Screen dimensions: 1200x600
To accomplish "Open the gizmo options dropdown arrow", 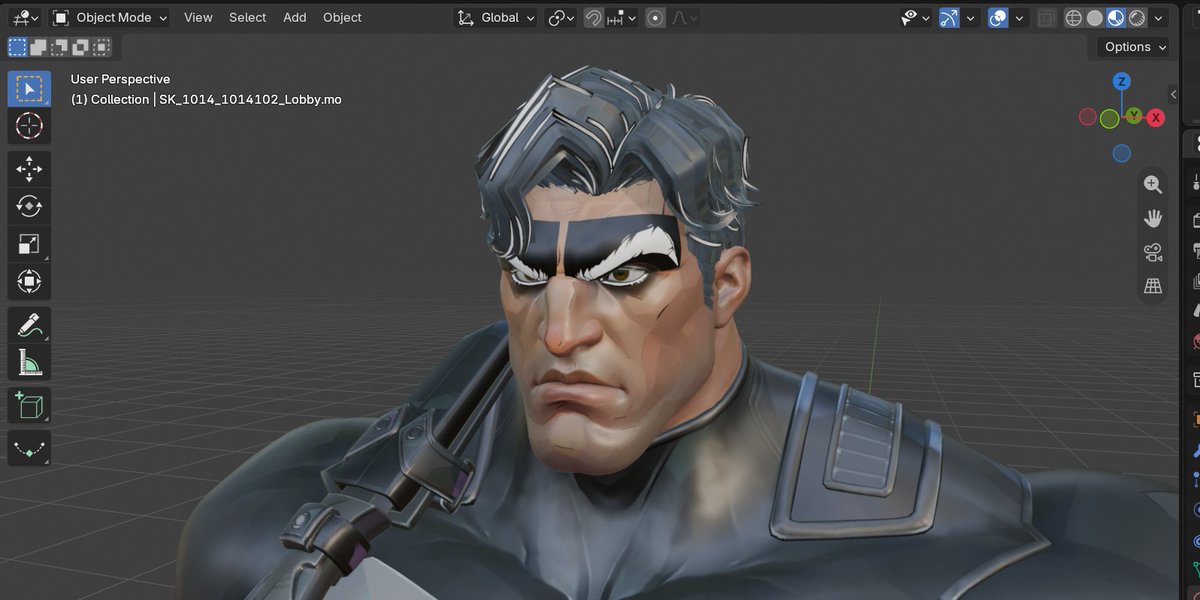I will [x=971, y=17].
